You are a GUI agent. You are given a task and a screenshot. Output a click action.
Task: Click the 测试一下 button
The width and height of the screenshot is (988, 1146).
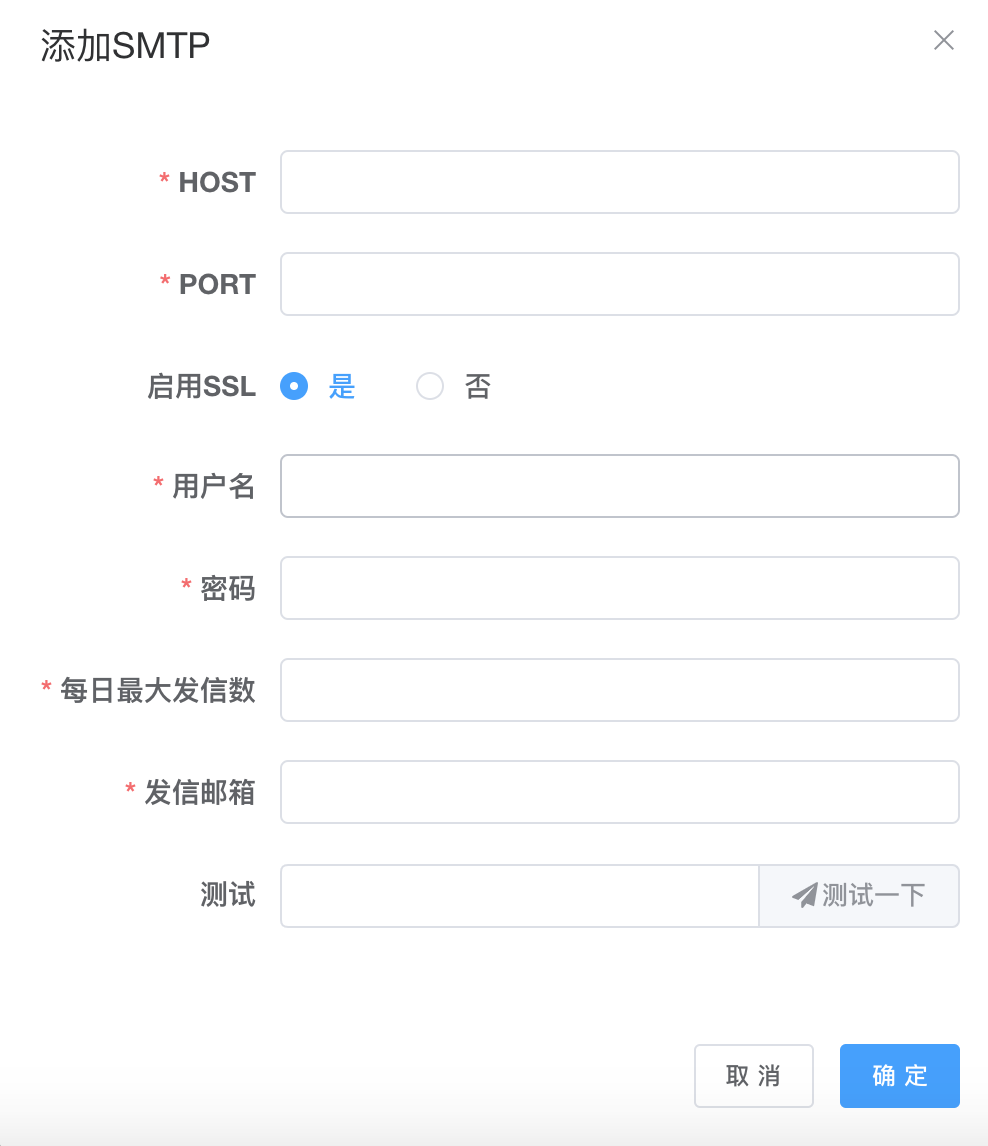859,896
